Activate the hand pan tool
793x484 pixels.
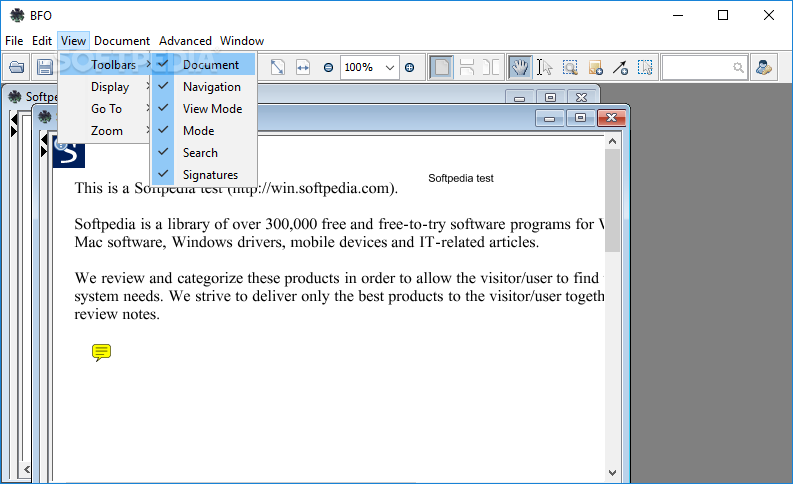[519, 67]
